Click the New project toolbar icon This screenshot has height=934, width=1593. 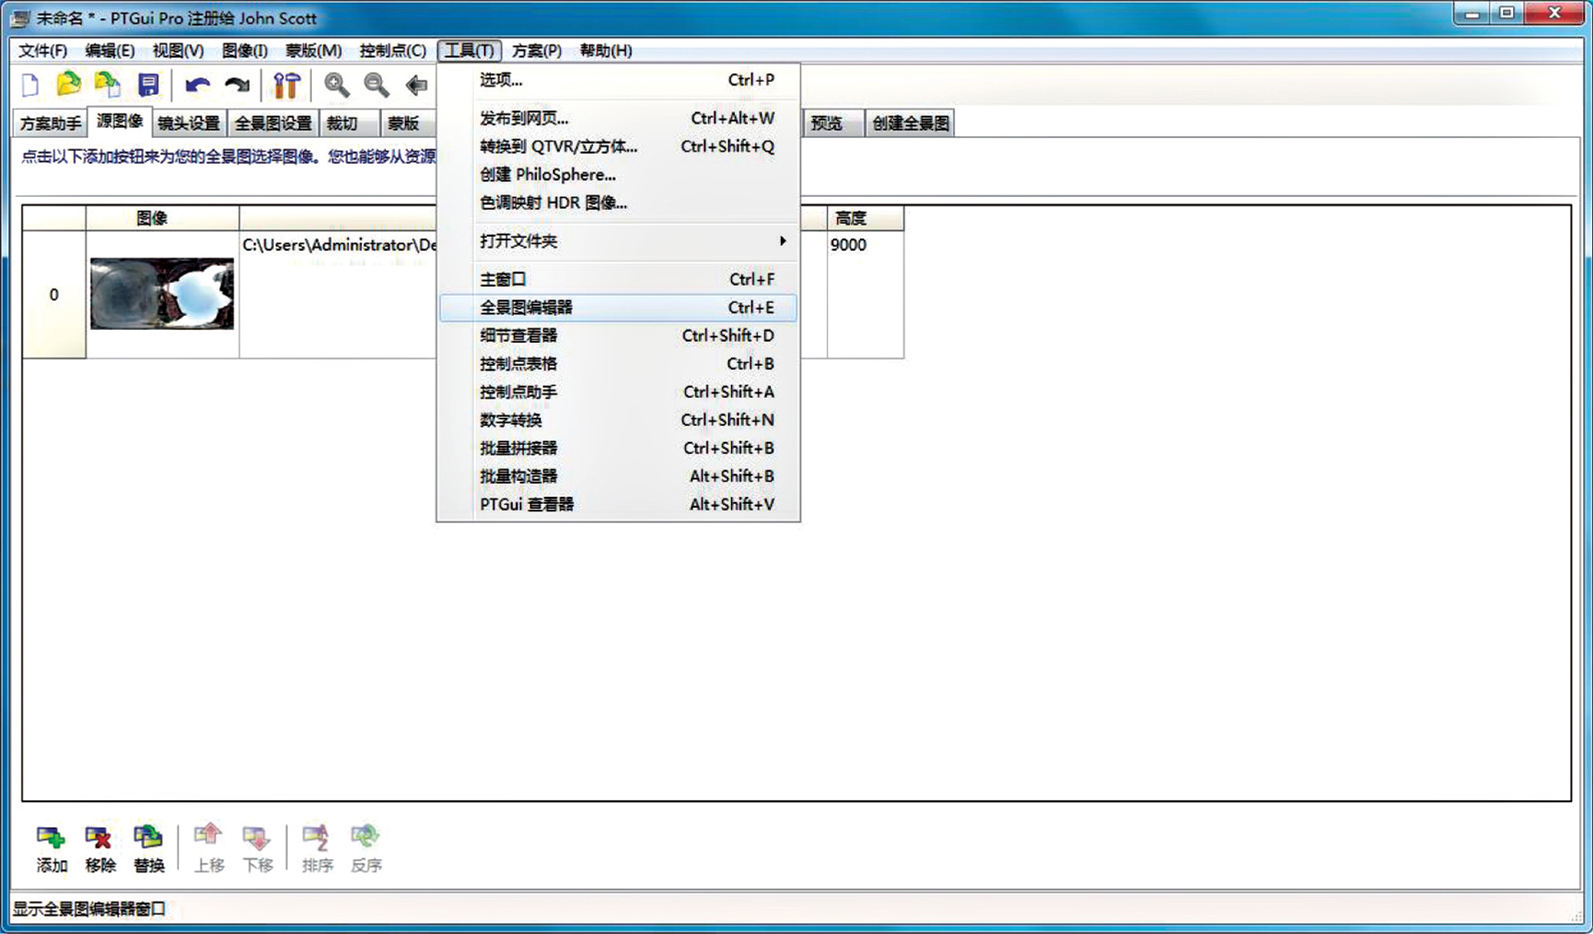tap(30, 85)
